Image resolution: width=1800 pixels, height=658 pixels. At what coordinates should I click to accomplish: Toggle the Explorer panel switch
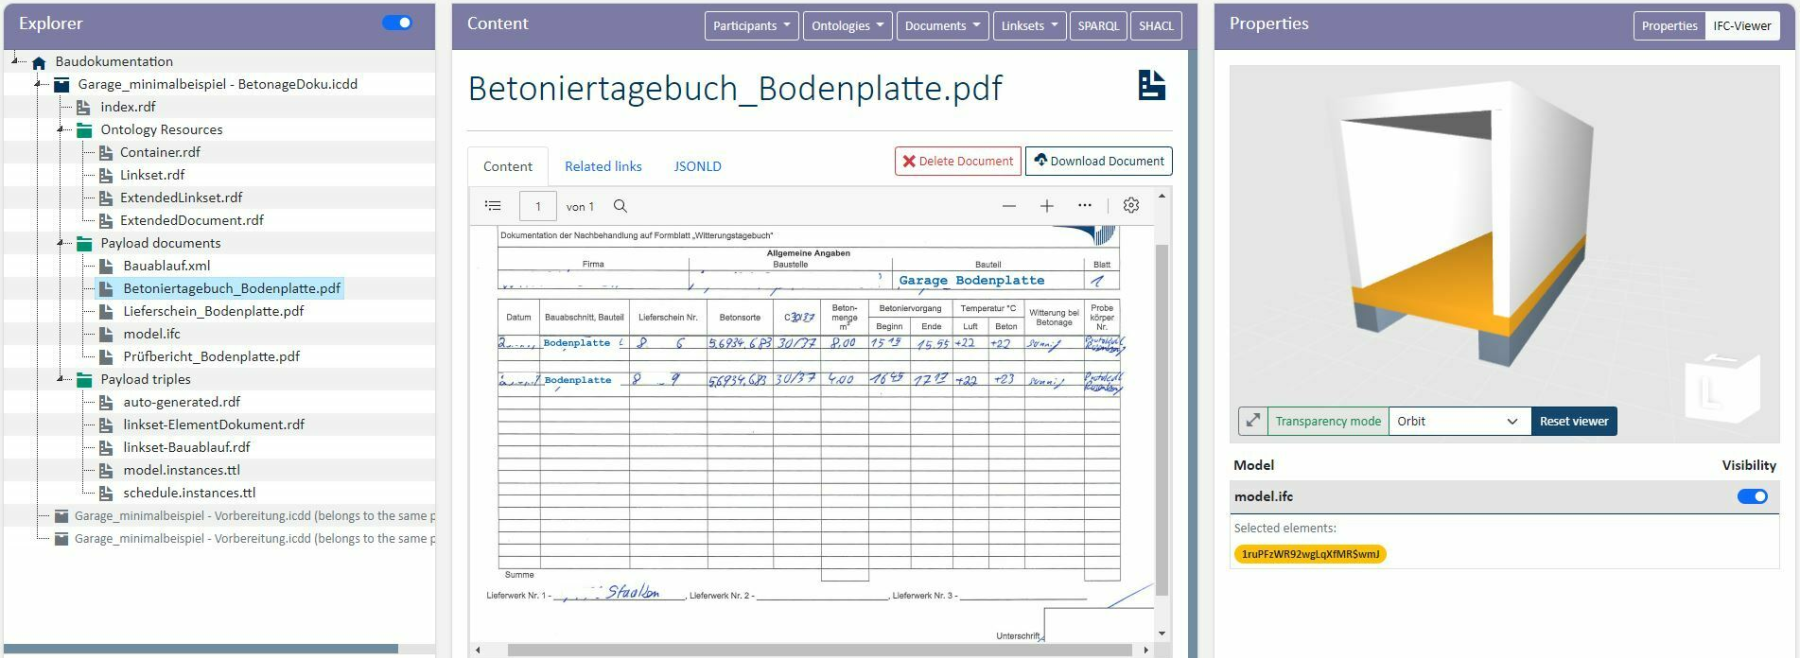click(397, 23)
